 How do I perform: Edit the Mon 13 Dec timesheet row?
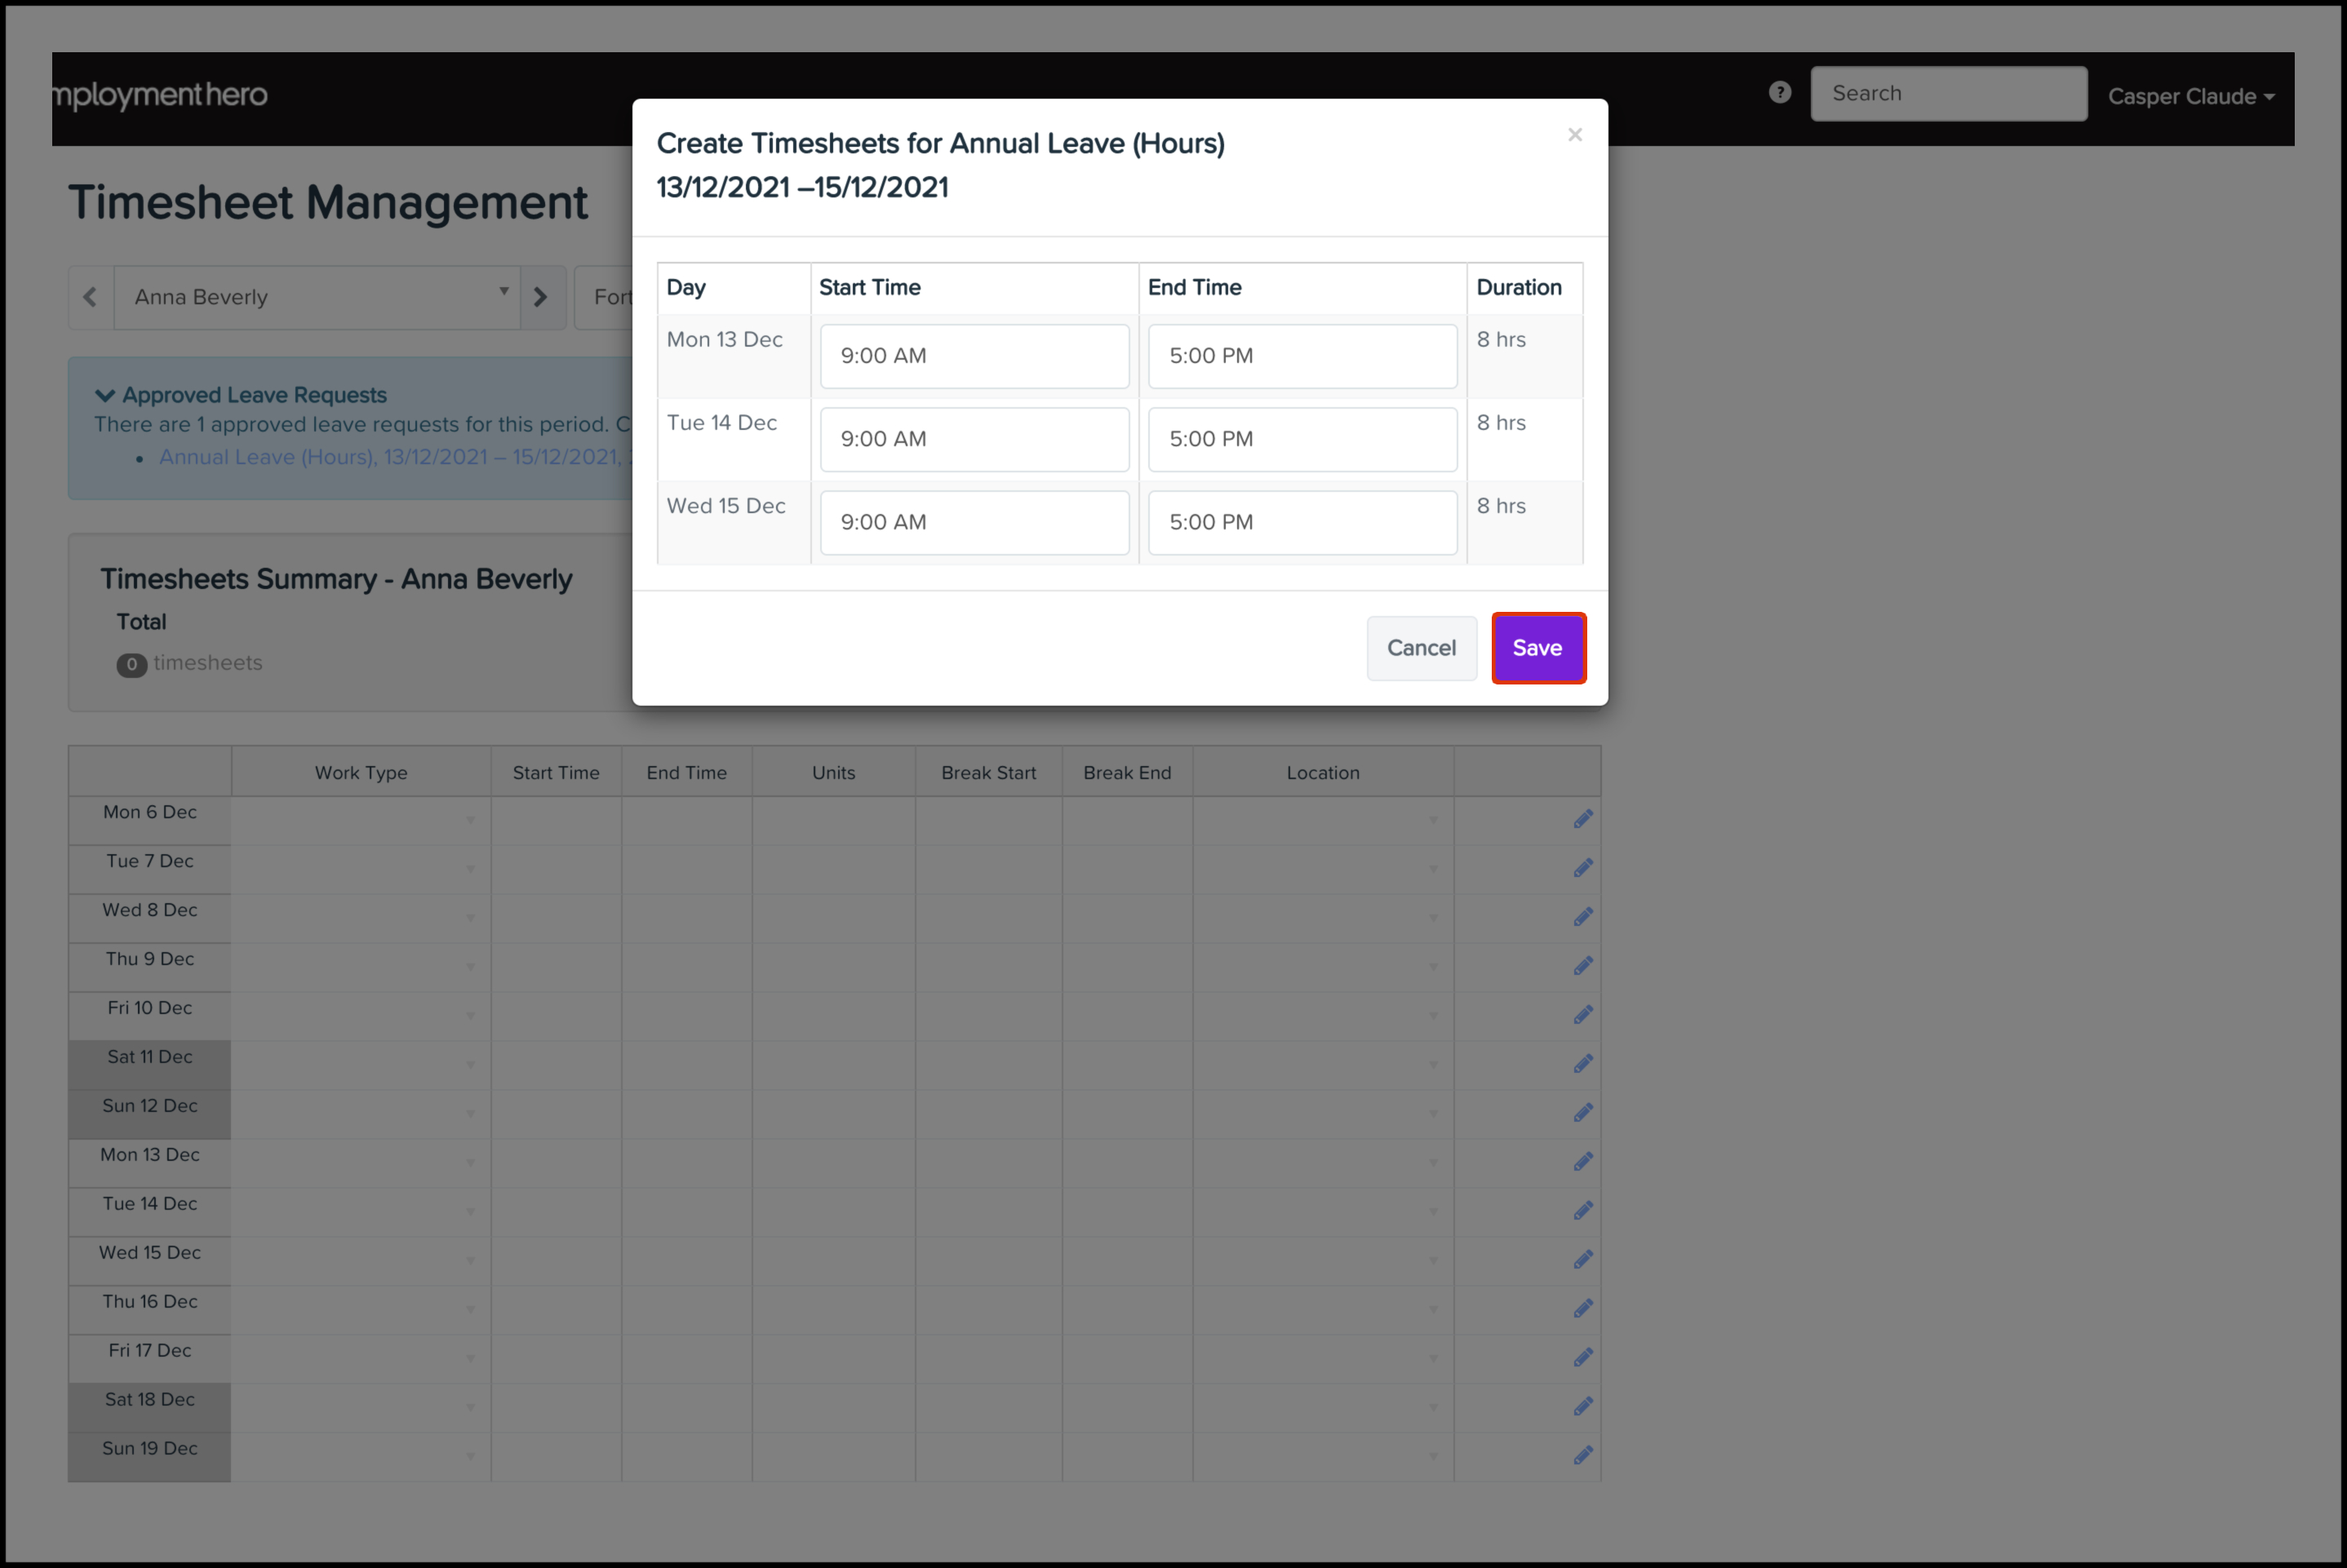pyautogui.click(x=1582, y=1162)
